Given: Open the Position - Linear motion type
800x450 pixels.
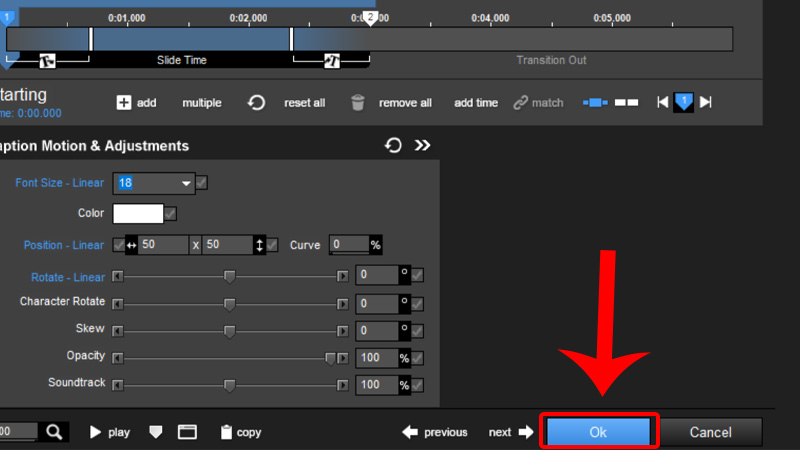Looking at the screenshot, I should [63, 245].
